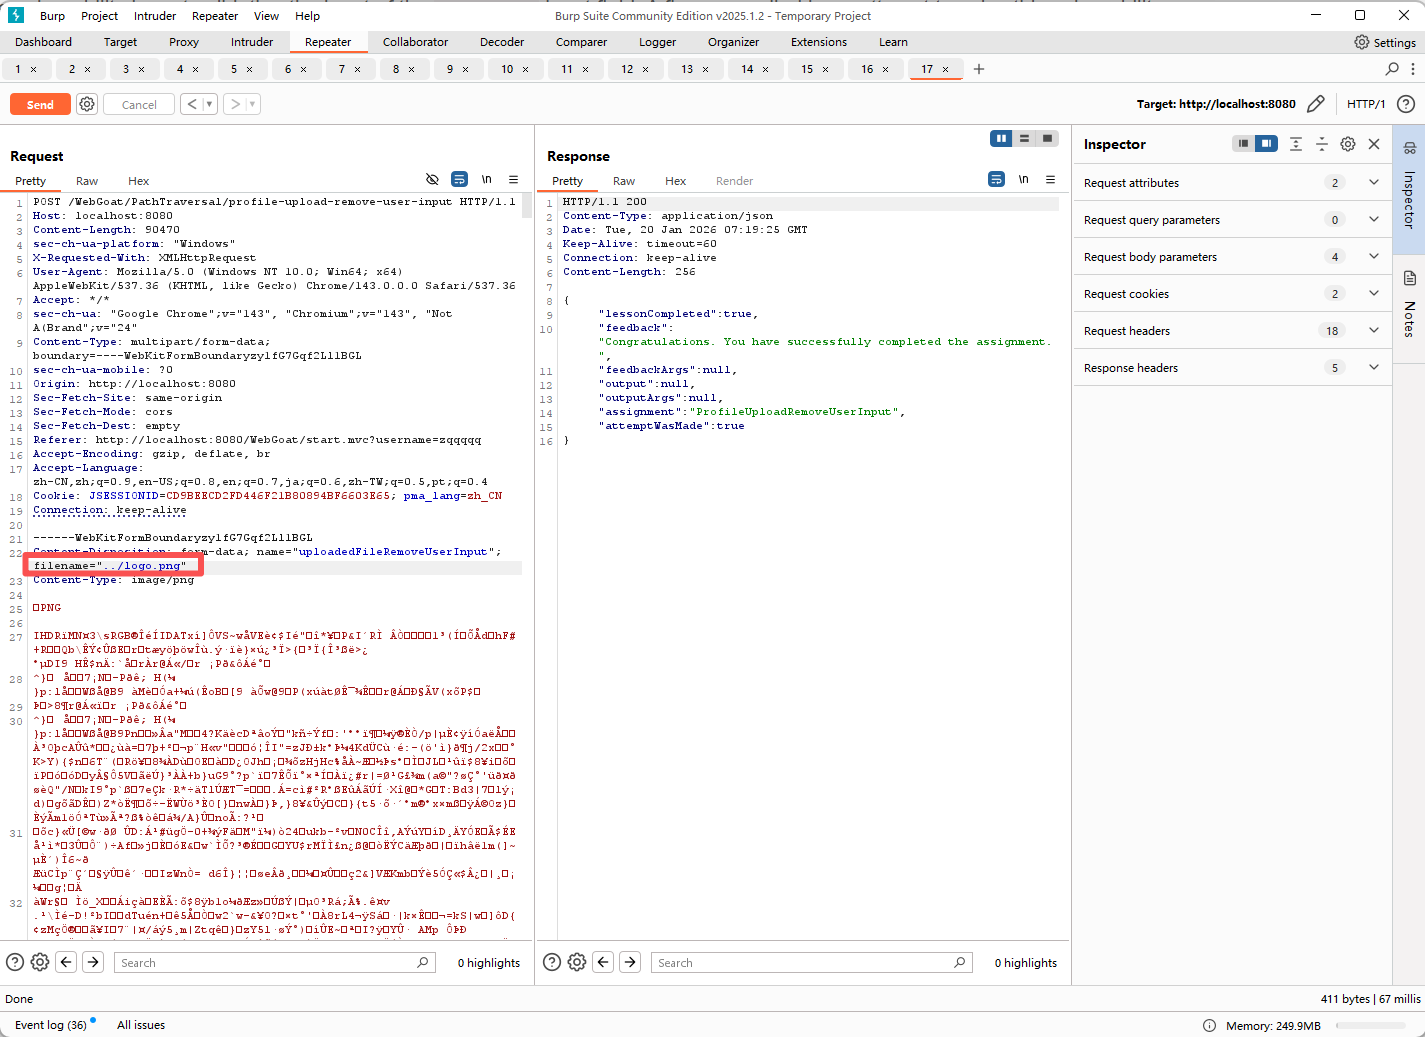Toggle the \n line-wrap option in Response
1425x1037 pixels.
tap(1023, 180)
